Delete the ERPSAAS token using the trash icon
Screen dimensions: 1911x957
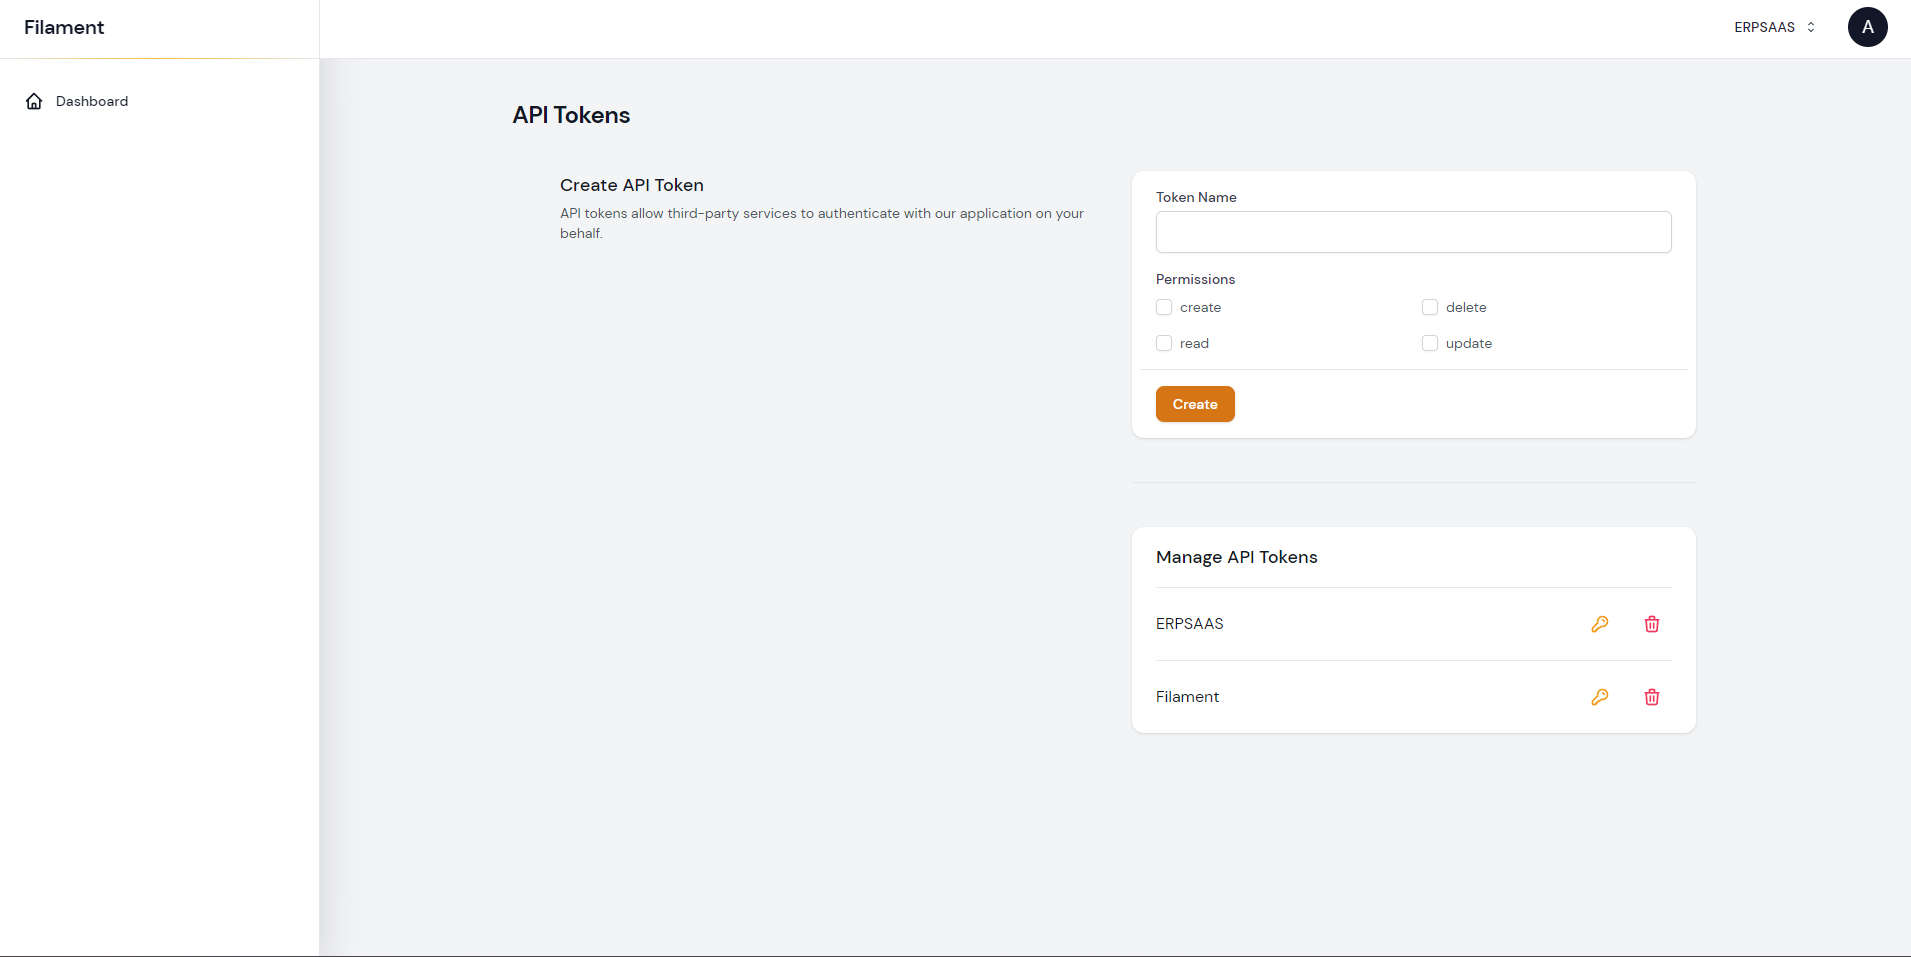click(x=1651, y=623)
